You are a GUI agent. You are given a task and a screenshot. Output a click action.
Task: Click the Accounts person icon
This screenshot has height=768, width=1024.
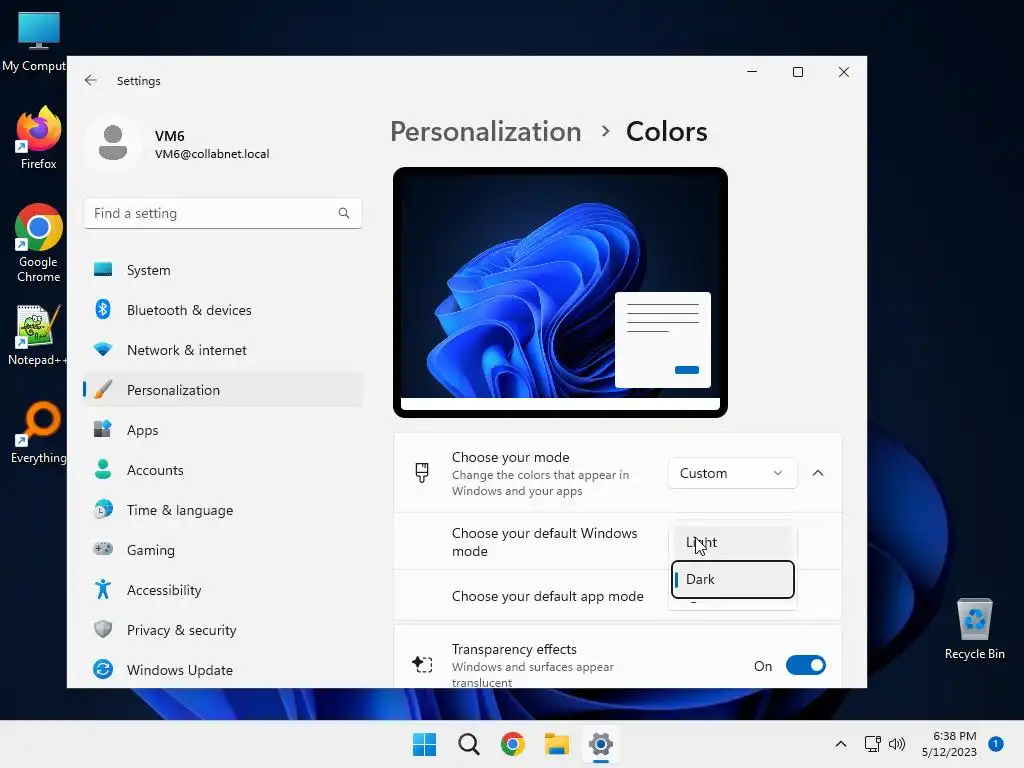[x=103, y=469]
